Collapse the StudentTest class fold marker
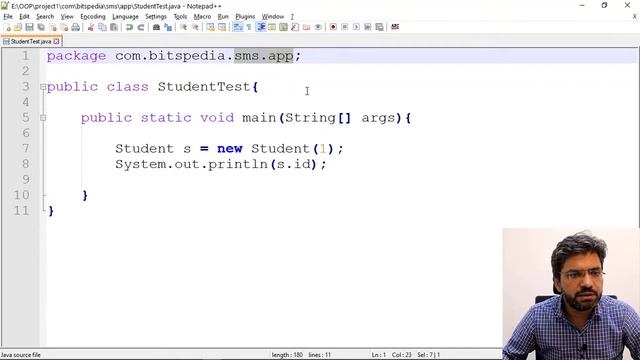The image size is (640, 360). pos(43,87)
